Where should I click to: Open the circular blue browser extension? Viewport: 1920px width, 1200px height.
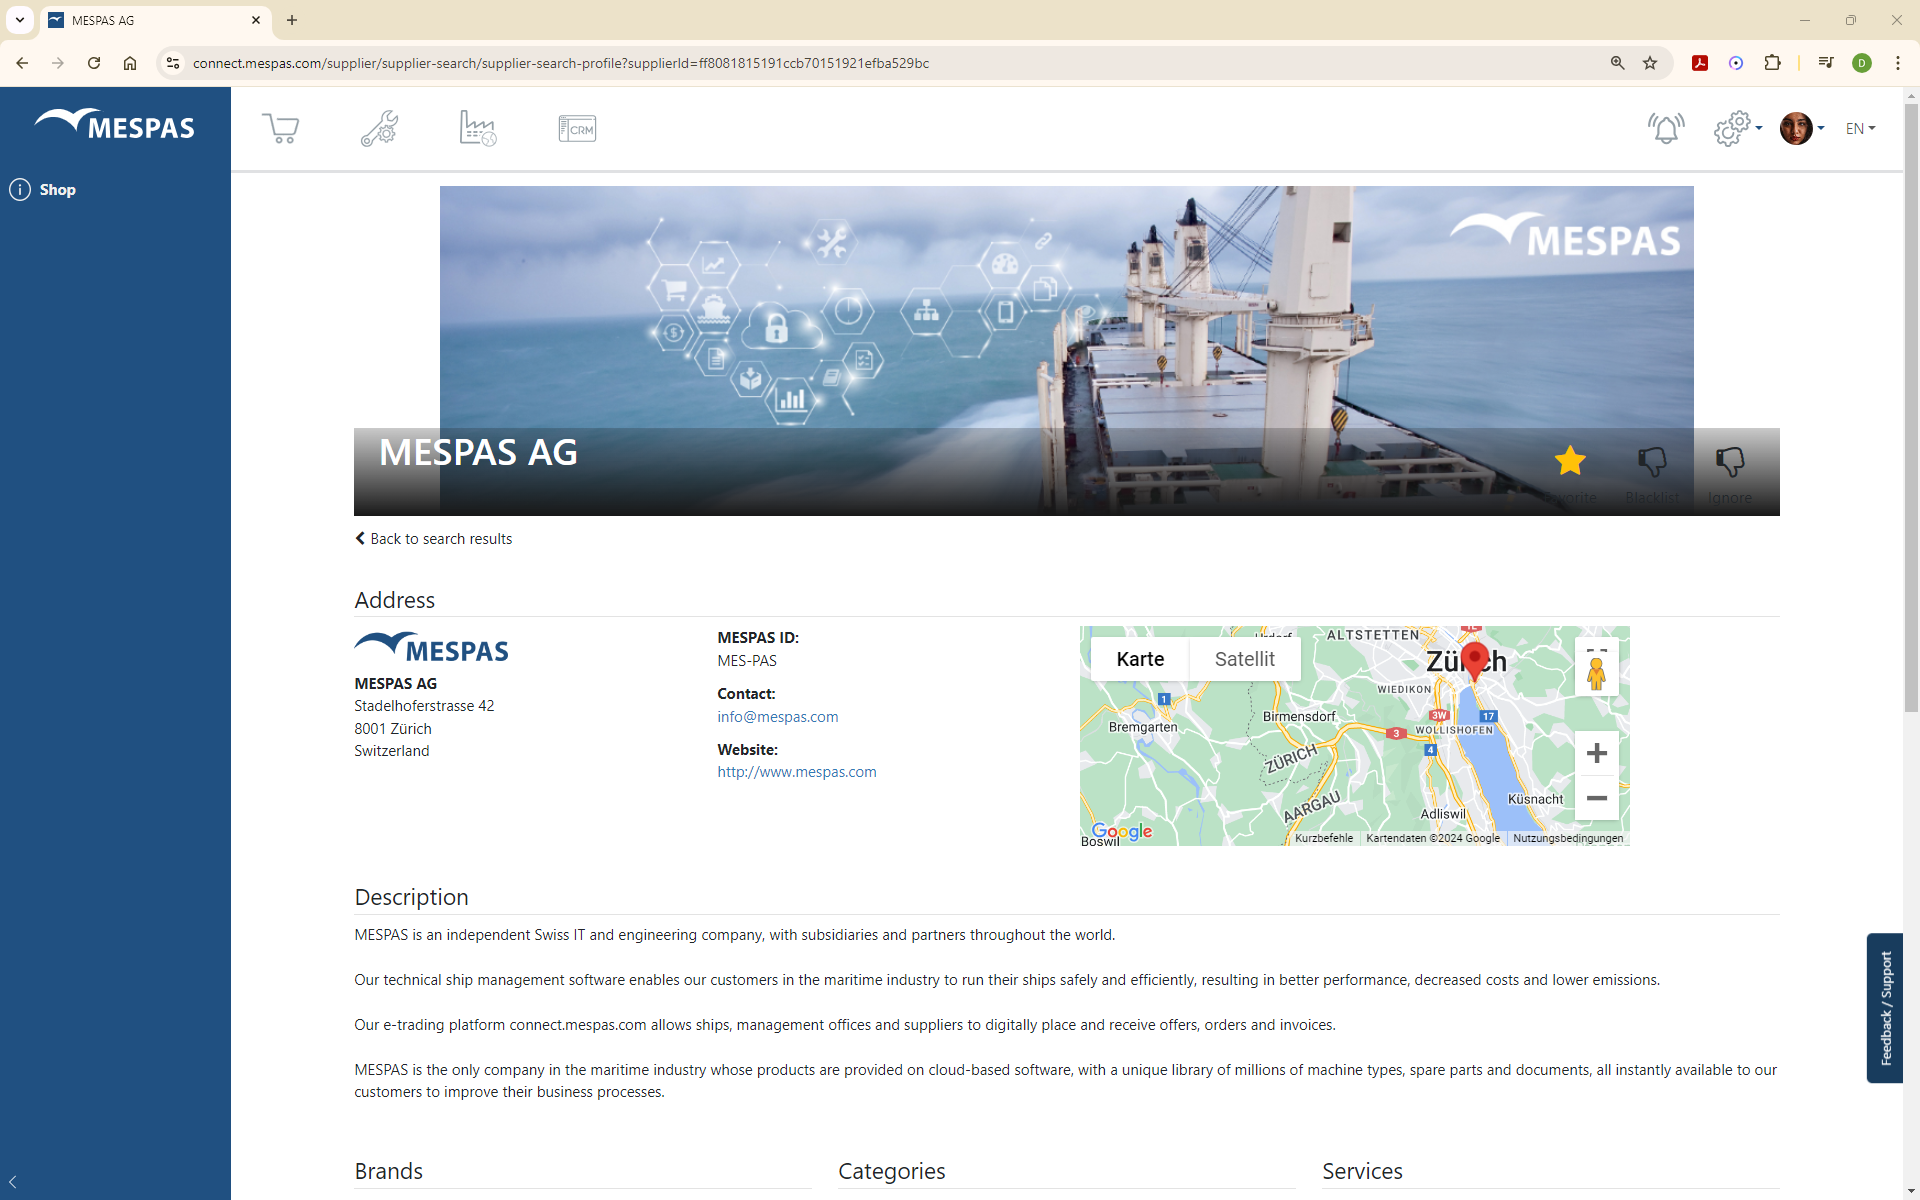(1736, 63)
